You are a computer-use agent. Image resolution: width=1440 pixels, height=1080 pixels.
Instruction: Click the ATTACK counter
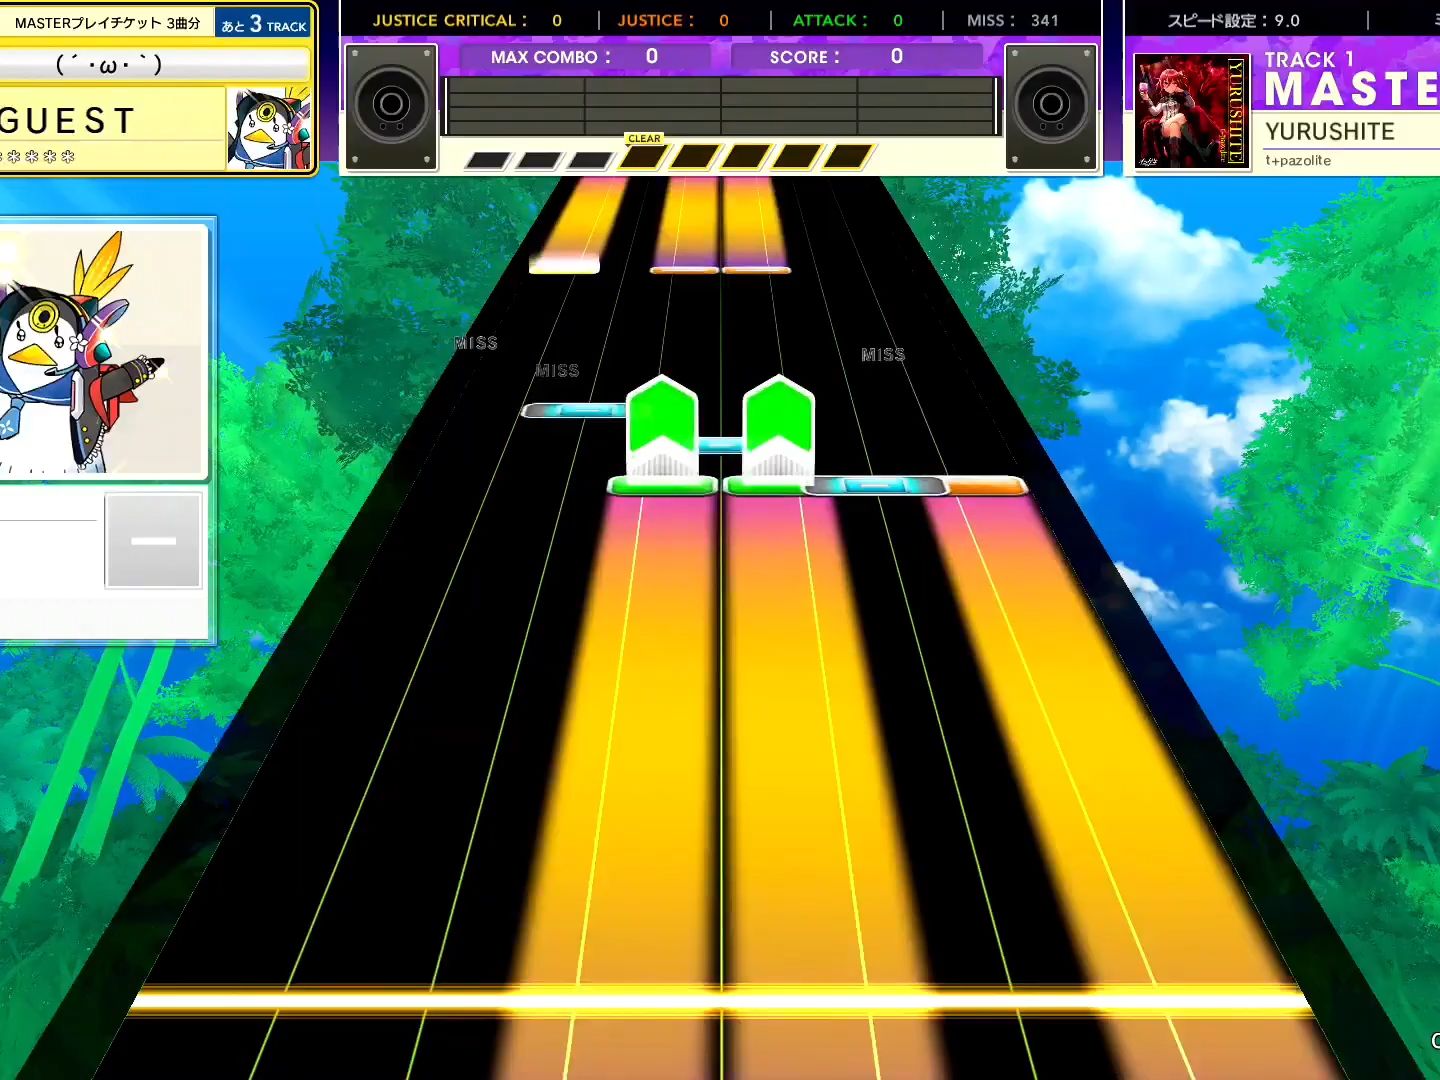848,20
